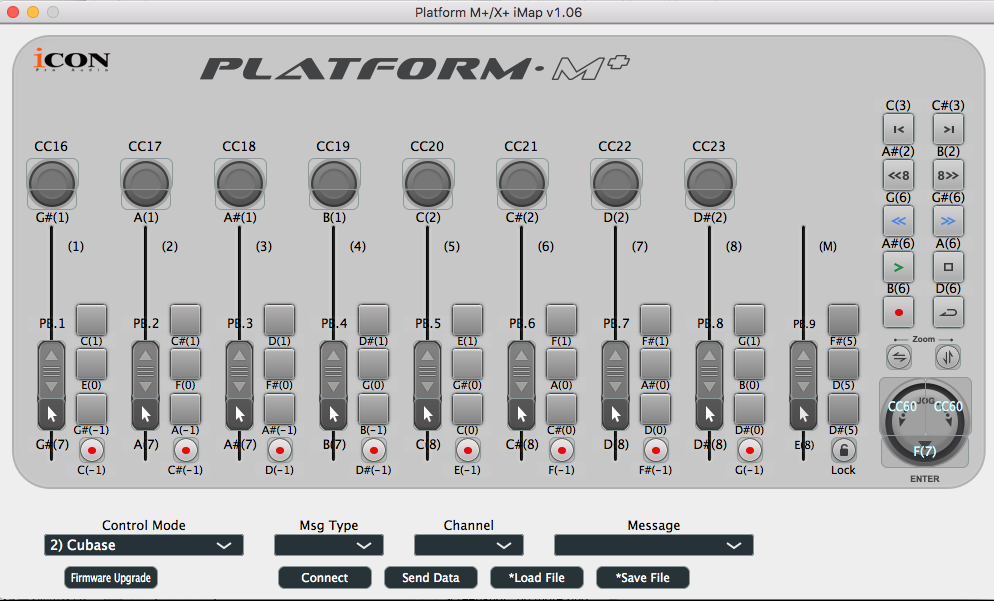Open the Msg Type dropdown
994x601 pixels.
(329, 545)
